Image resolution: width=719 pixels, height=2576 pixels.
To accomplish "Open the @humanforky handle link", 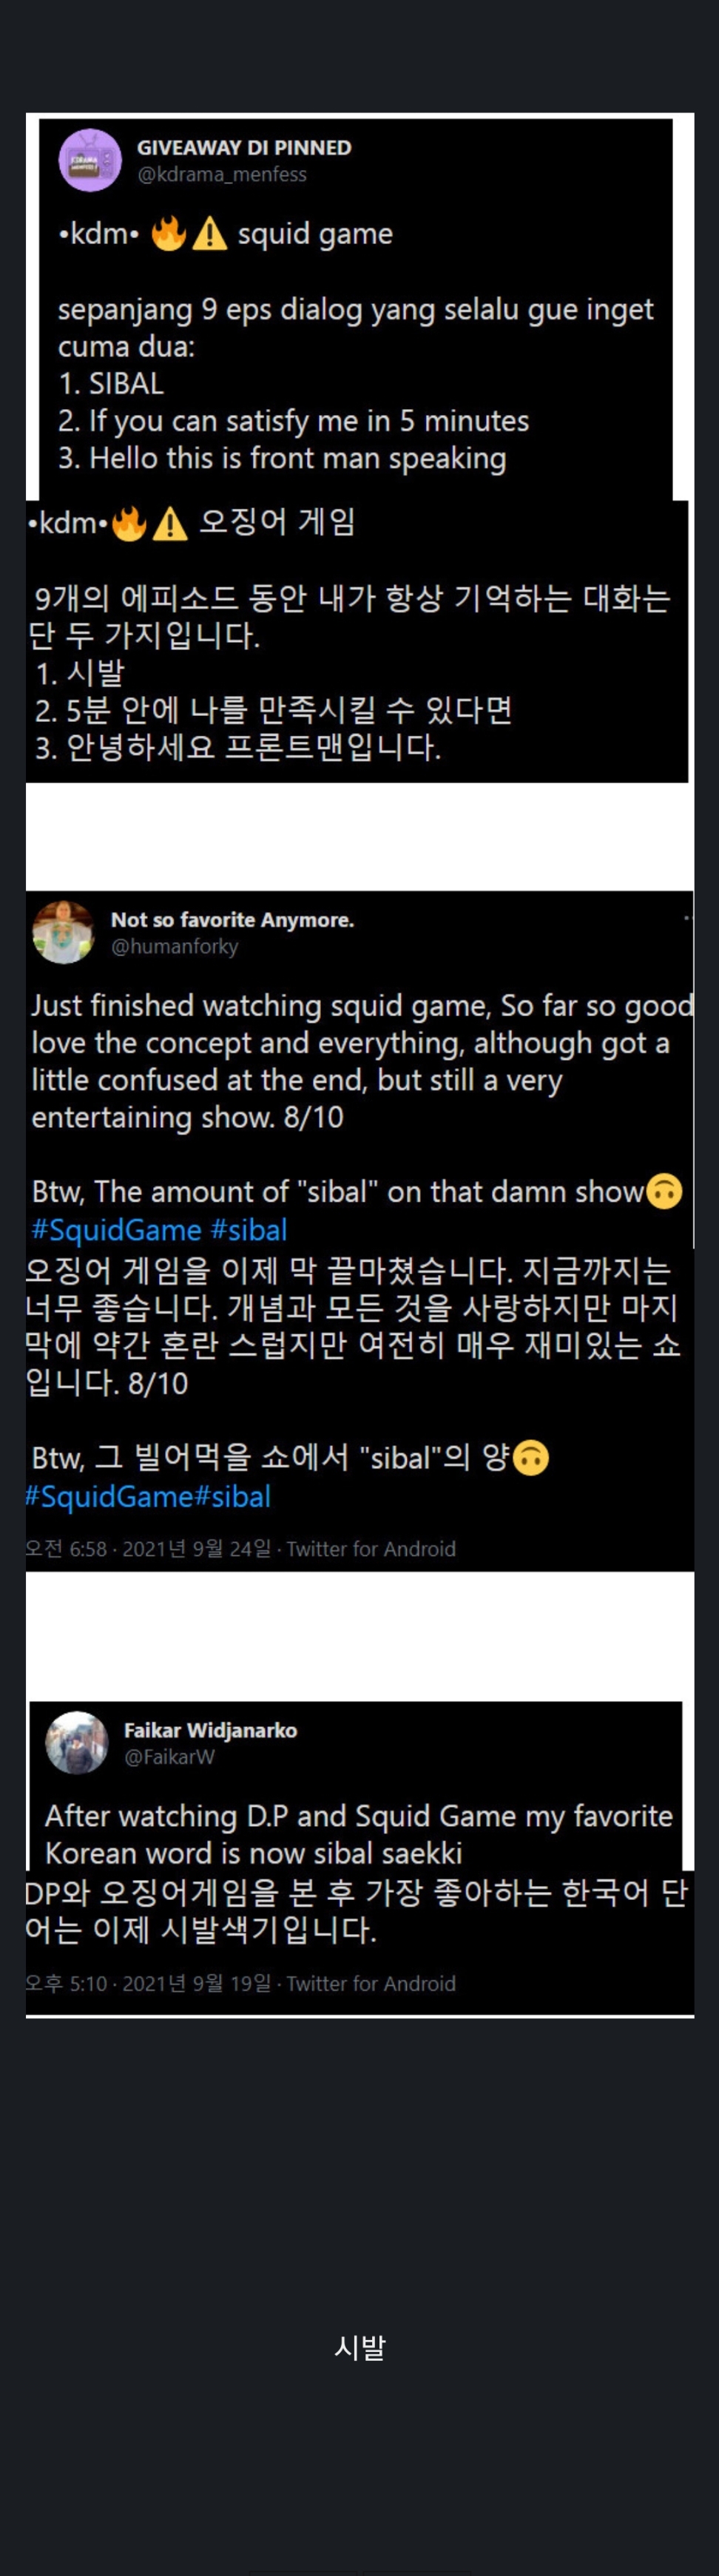I will [174, 946].
